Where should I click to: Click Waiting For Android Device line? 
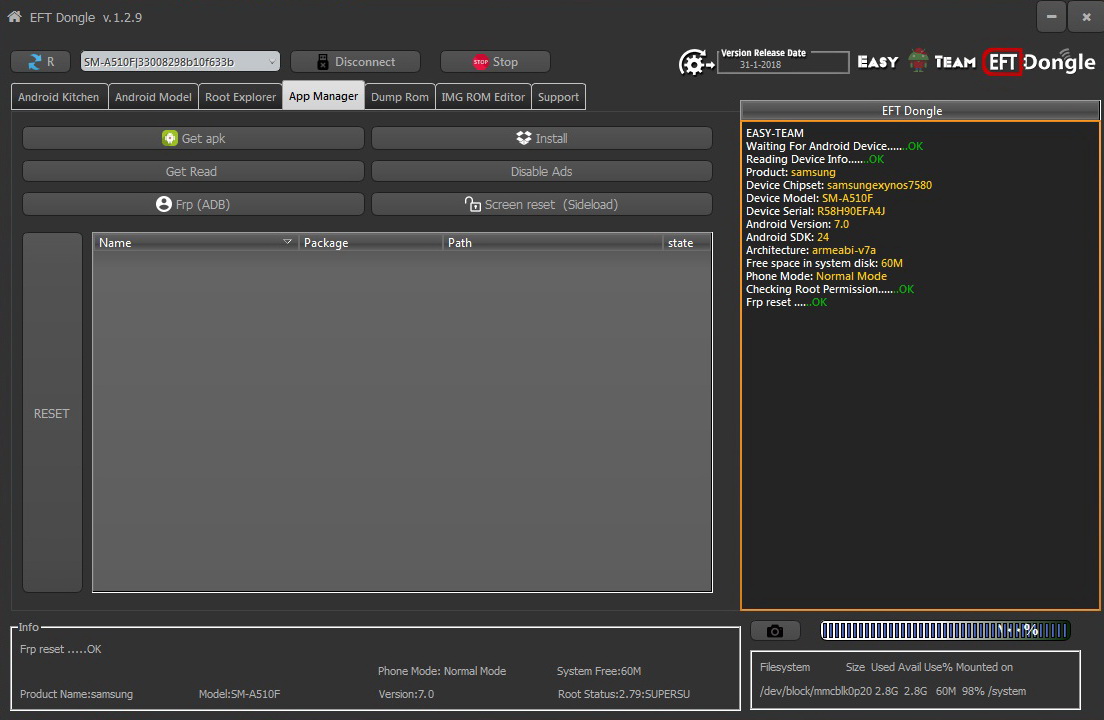(834, 146)
